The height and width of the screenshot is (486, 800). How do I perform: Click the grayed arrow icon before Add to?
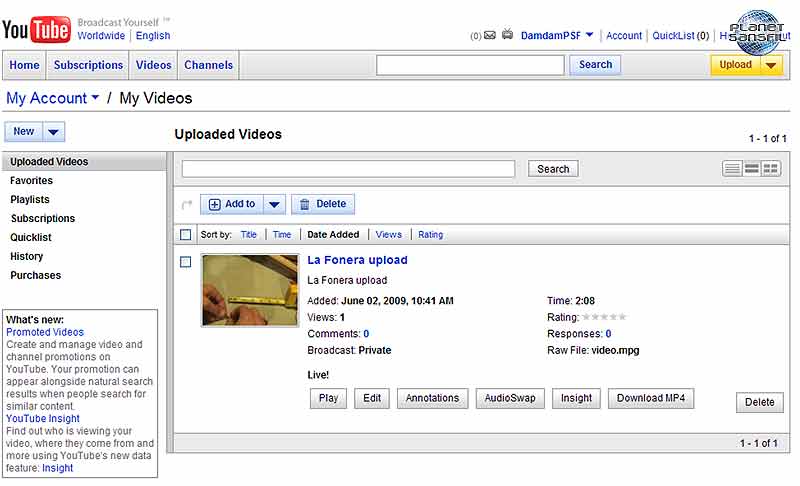[187, 204]
